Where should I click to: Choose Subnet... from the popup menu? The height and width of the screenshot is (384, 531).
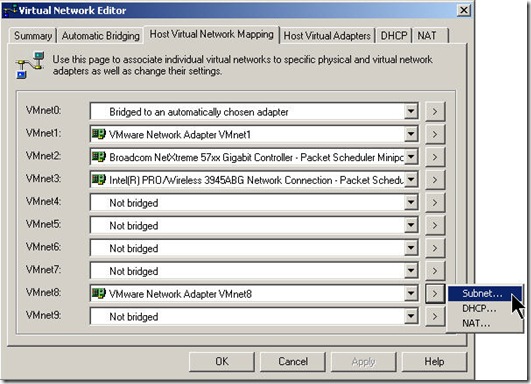(485, 294)
